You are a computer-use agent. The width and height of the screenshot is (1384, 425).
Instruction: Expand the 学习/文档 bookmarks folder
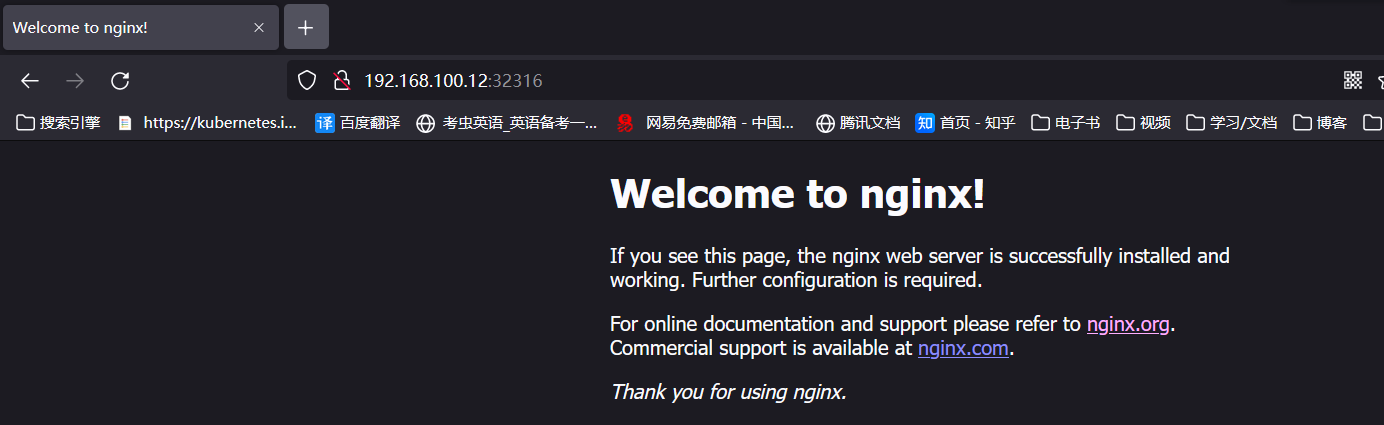1232,123
